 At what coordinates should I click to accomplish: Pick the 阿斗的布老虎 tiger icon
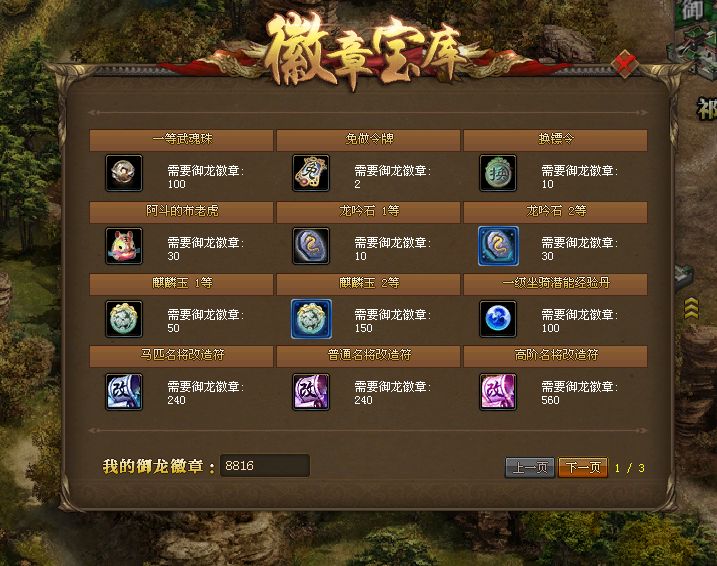point(124,246)
